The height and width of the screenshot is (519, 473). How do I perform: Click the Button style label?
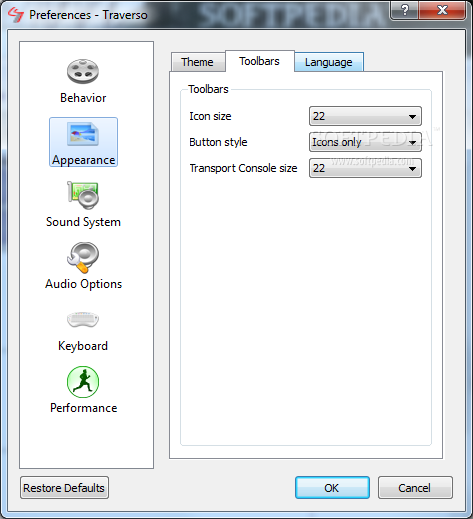(x=218, y=142)
